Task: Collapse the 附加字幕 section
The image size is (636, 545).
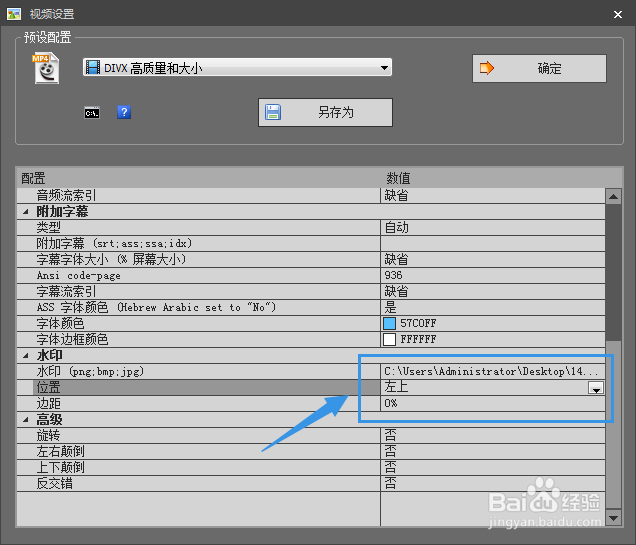Action: tap(26, 212)
